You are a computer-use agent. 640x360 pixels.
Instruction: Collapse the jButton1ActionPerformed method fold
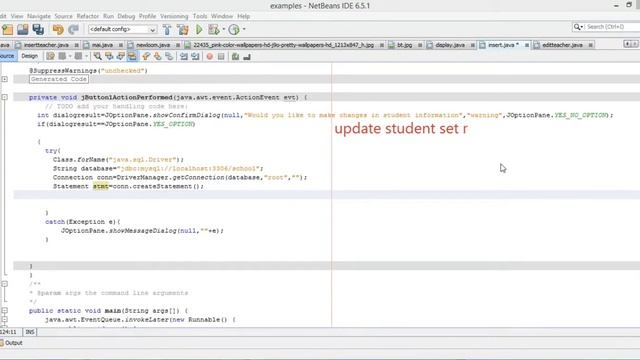tap(4, 97)
